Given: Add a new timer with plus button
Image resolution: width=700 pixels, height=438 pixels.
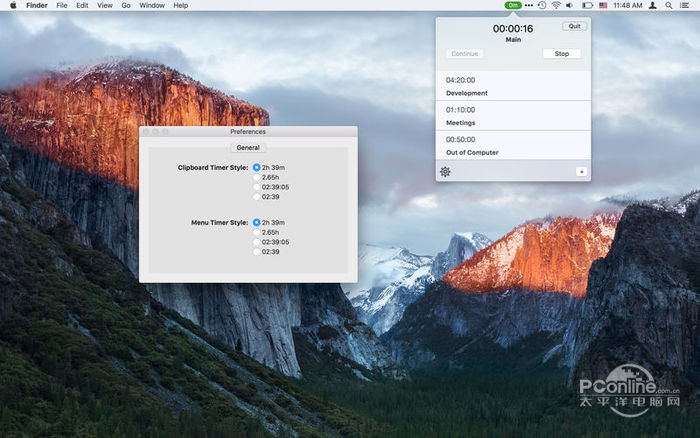Looking at the screenshot, I should tap(581, 171).
